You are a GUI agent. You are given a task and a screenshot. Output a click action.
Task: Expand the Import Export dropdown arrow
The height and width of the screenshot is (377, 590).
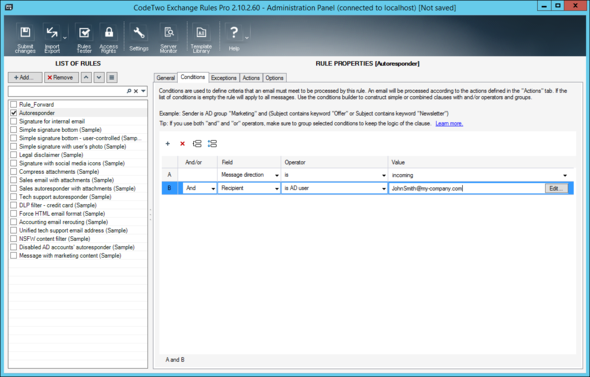[x=65, y=38]
